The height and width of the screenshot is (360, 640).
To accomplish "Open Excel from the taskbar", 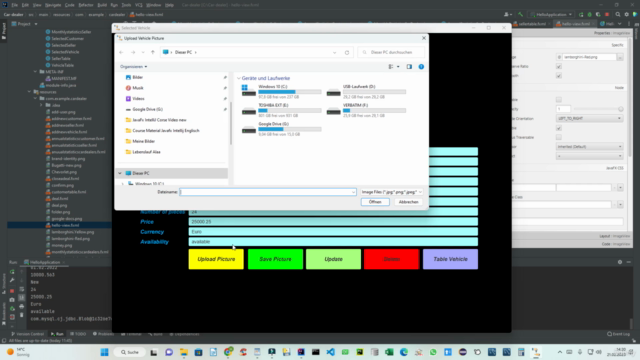I will point(389,352).
